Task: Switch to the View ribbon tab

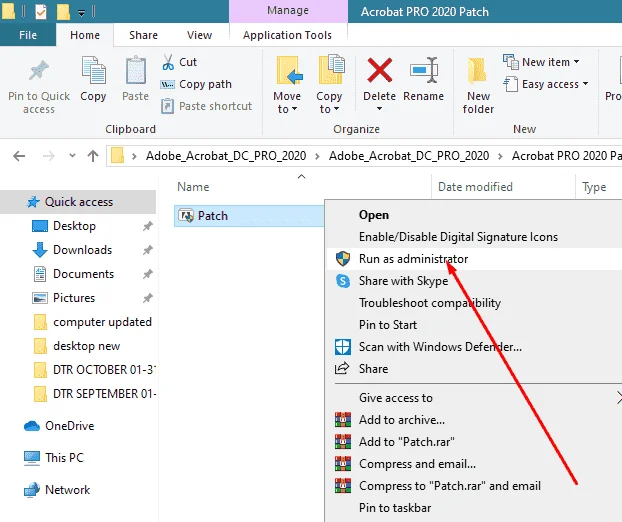Action: coord(200,35)
